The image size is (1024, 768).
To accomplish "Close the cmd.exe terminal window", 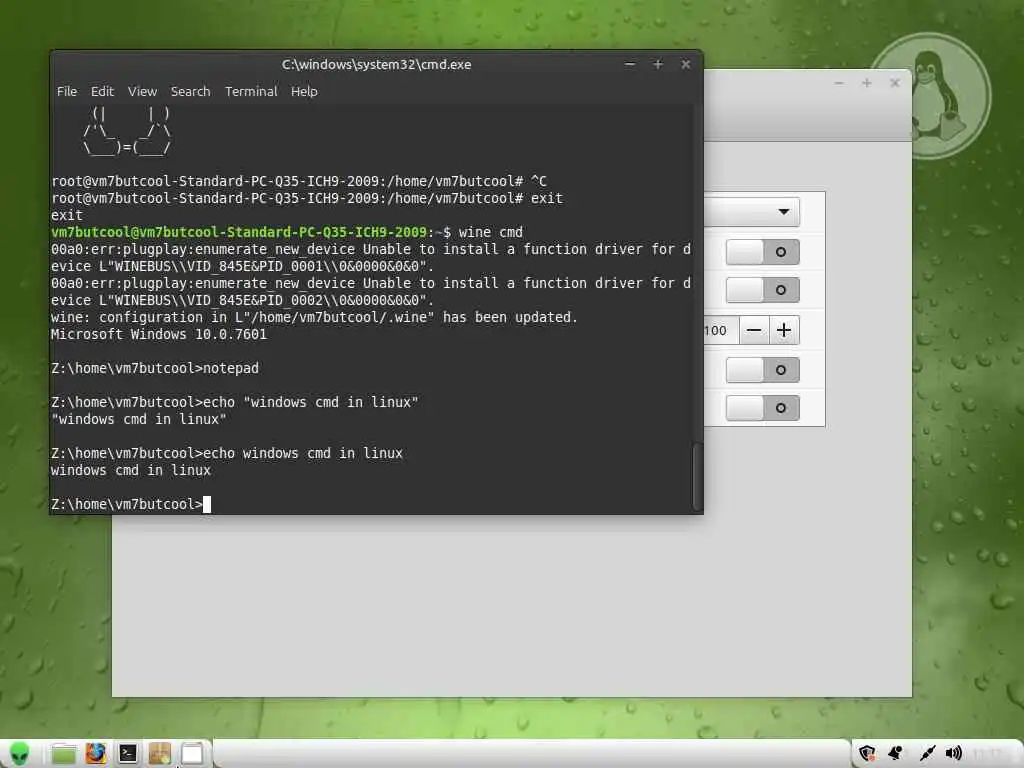I will [x=686, y=64].
